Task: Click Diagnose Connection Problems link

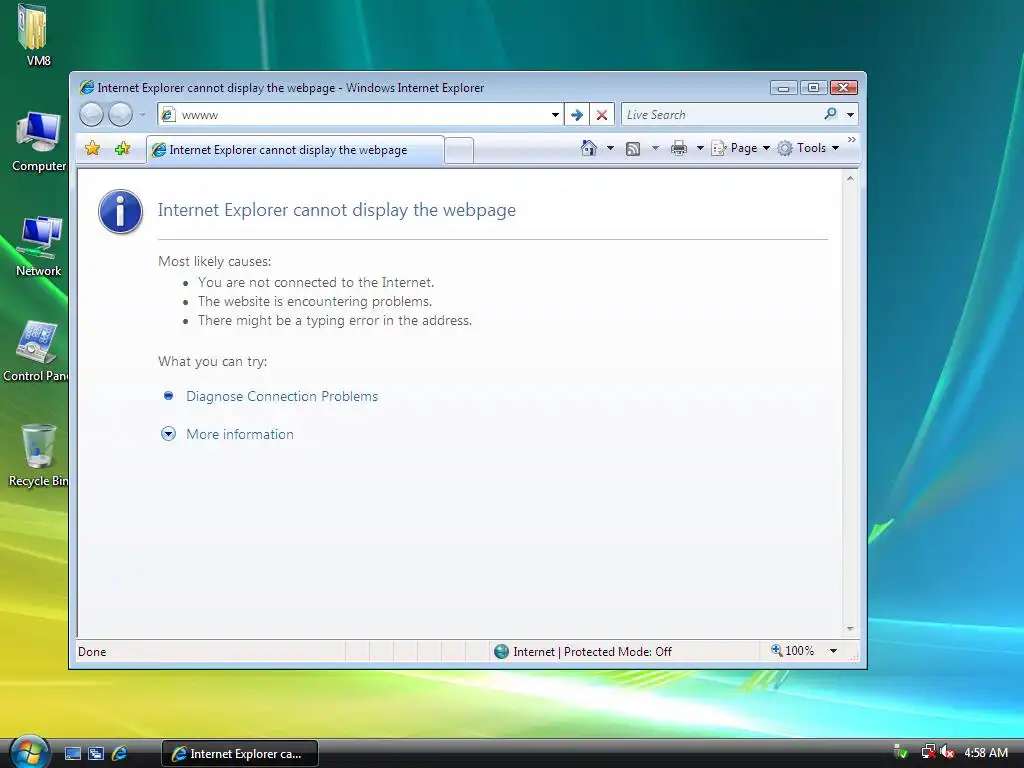Action: tap(282, 396)
